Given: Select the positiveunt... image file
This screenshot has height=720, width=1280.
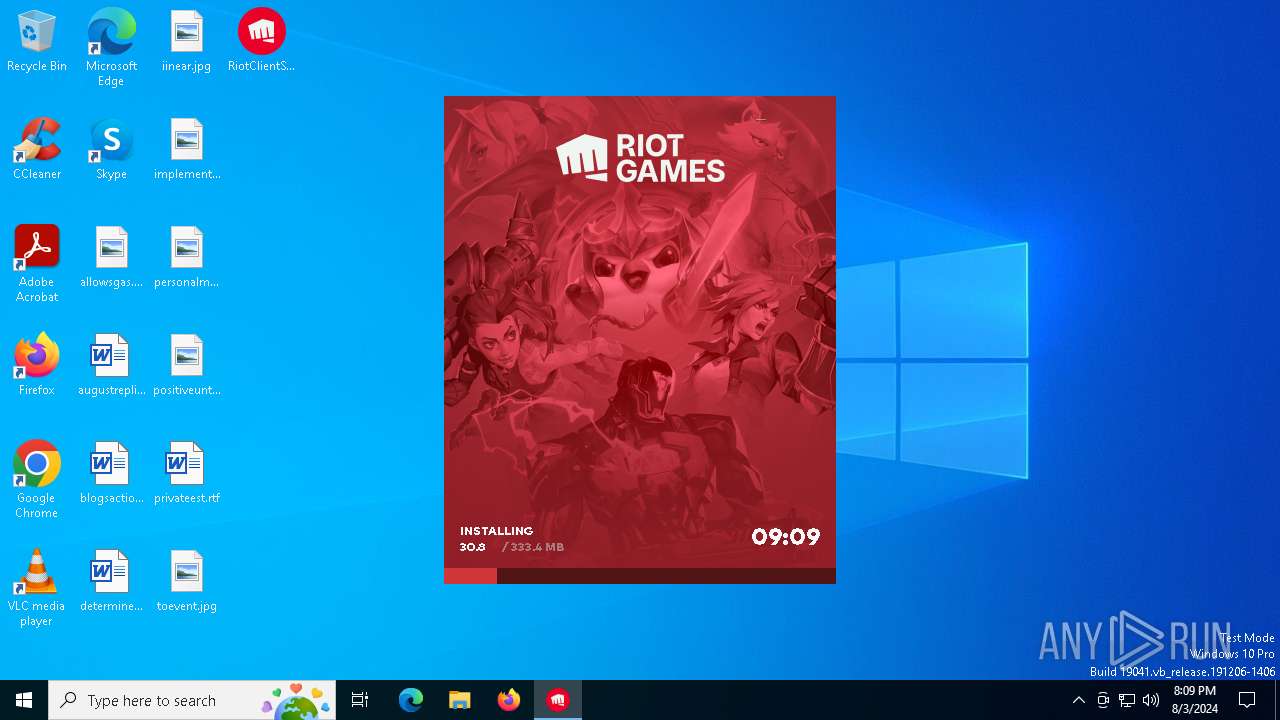Looking at the screenshot, I should click(187, 366).
